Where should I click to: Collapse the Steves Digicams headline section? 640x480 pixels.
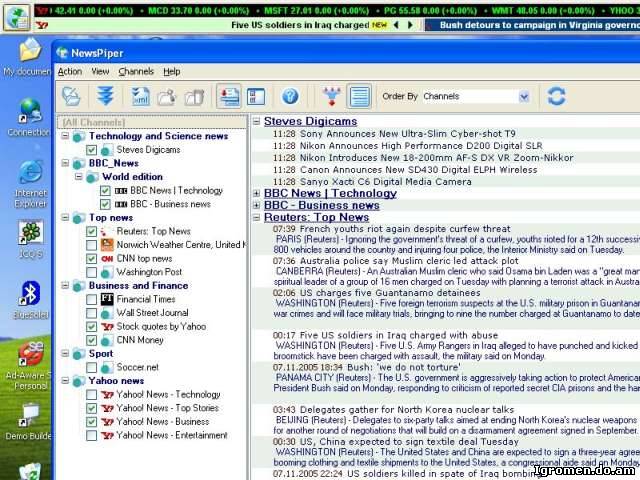[x=256, y=121]
